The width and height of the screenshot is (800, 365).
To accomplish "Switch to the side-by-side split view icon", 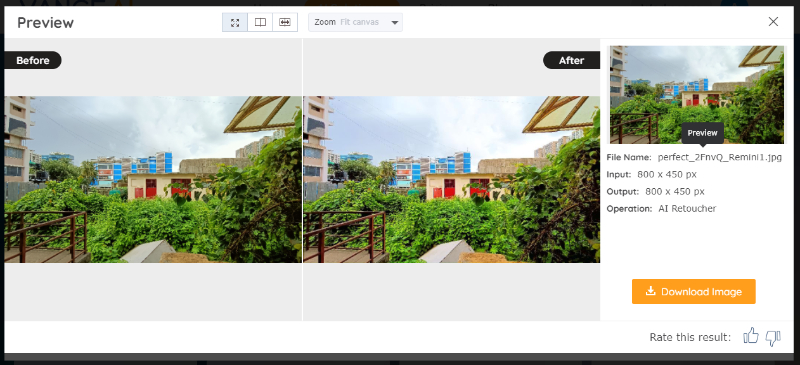I will pos(260,22).
